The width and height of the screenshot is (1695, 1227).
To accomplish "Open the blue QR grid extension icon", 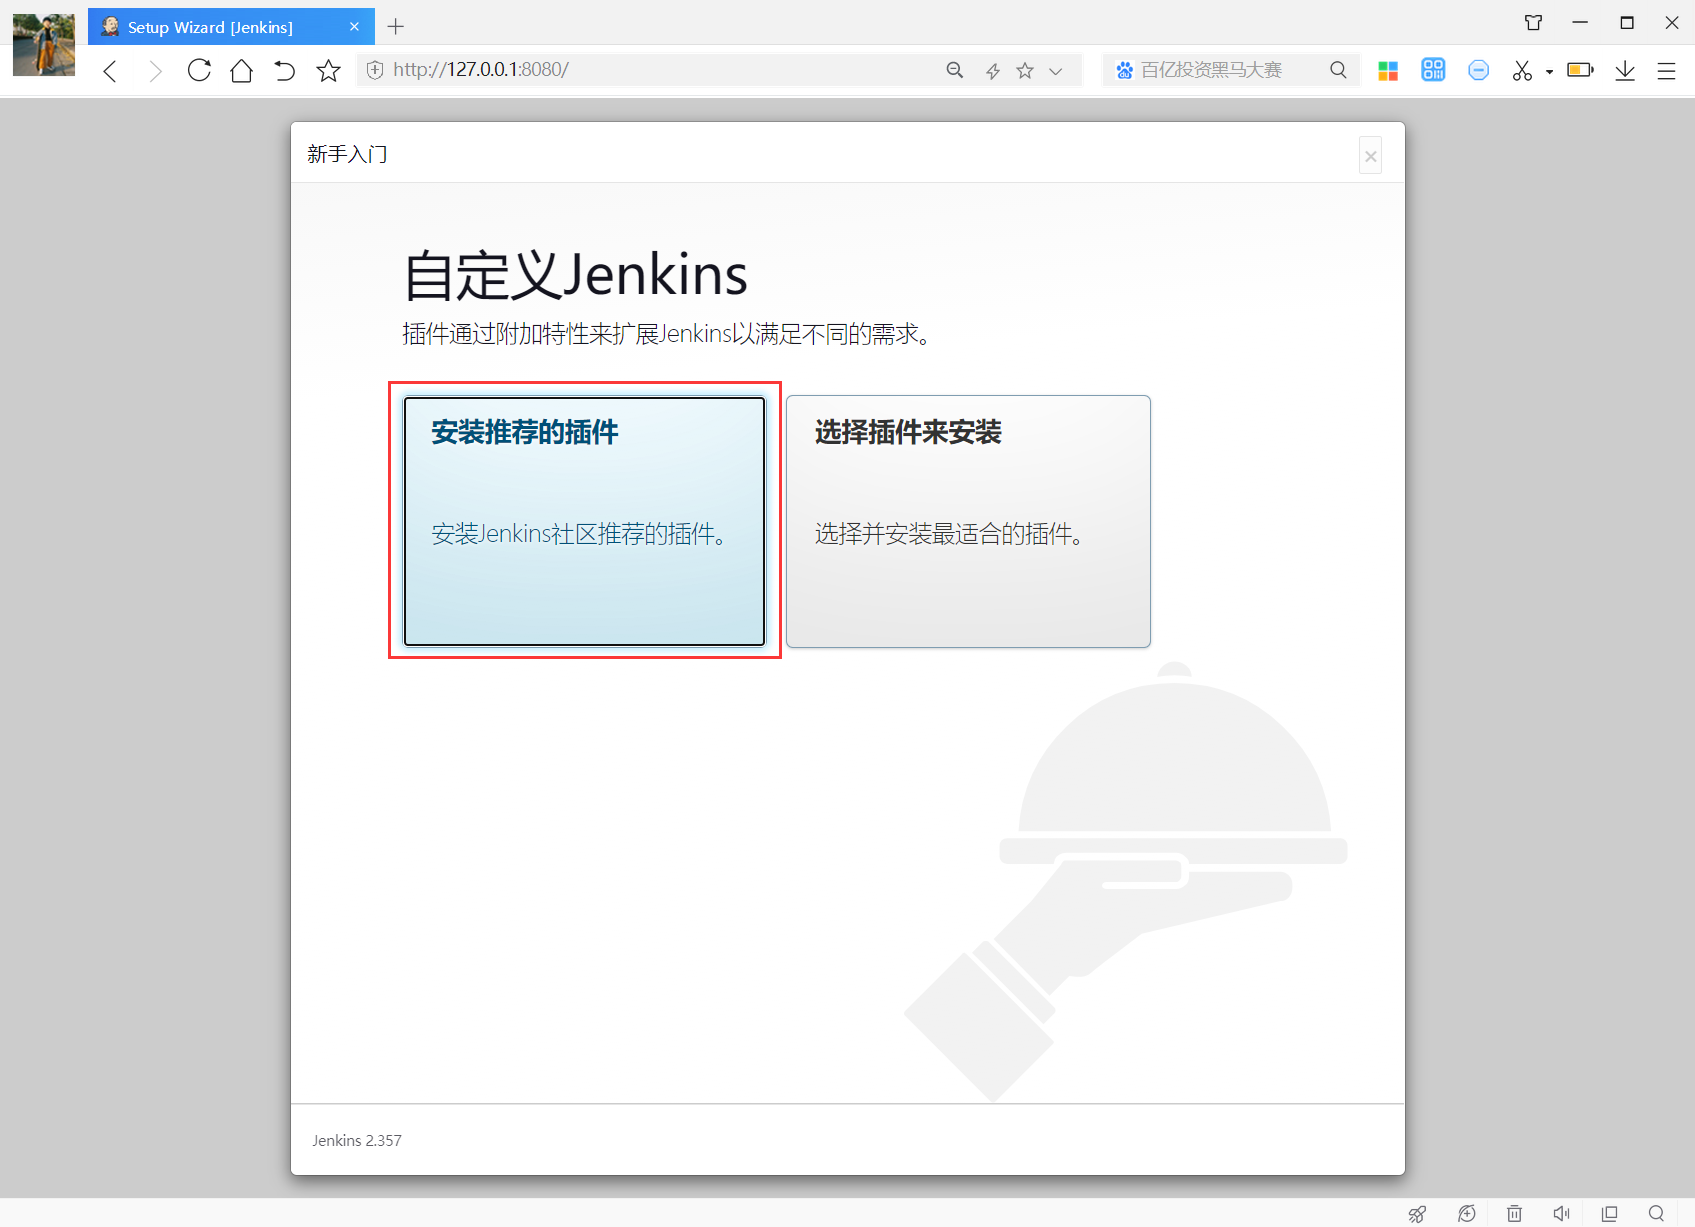I will click(1433, 69).
